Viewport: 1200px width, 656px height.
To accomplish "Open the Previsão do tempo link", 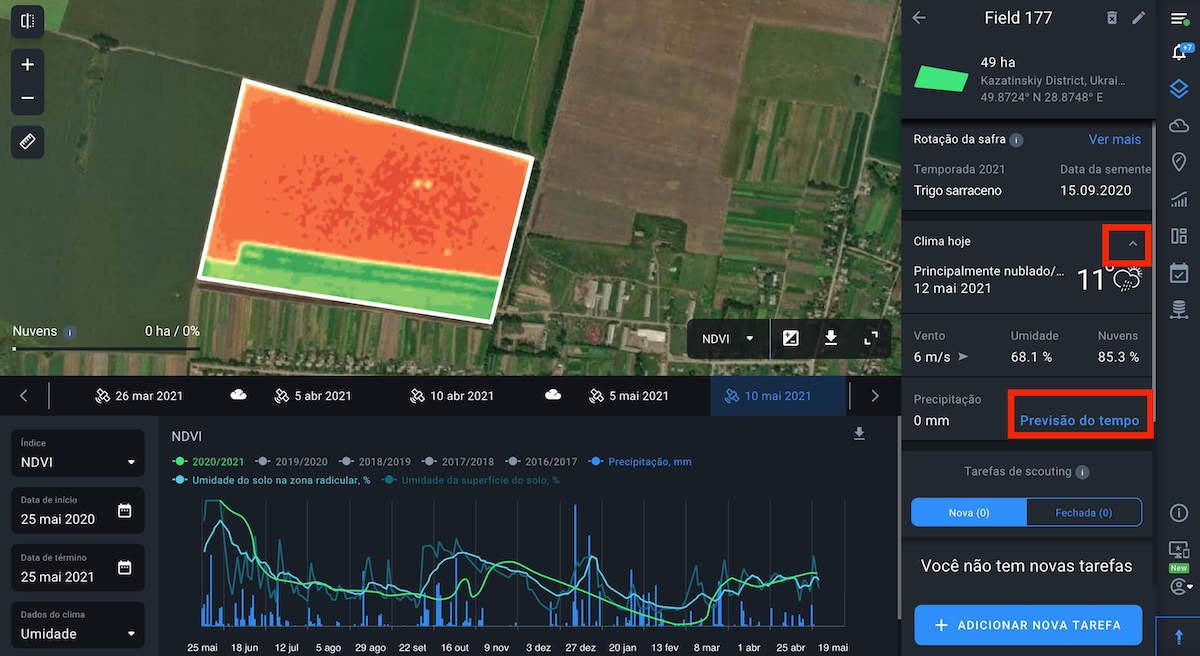I will coord(1079,421).
